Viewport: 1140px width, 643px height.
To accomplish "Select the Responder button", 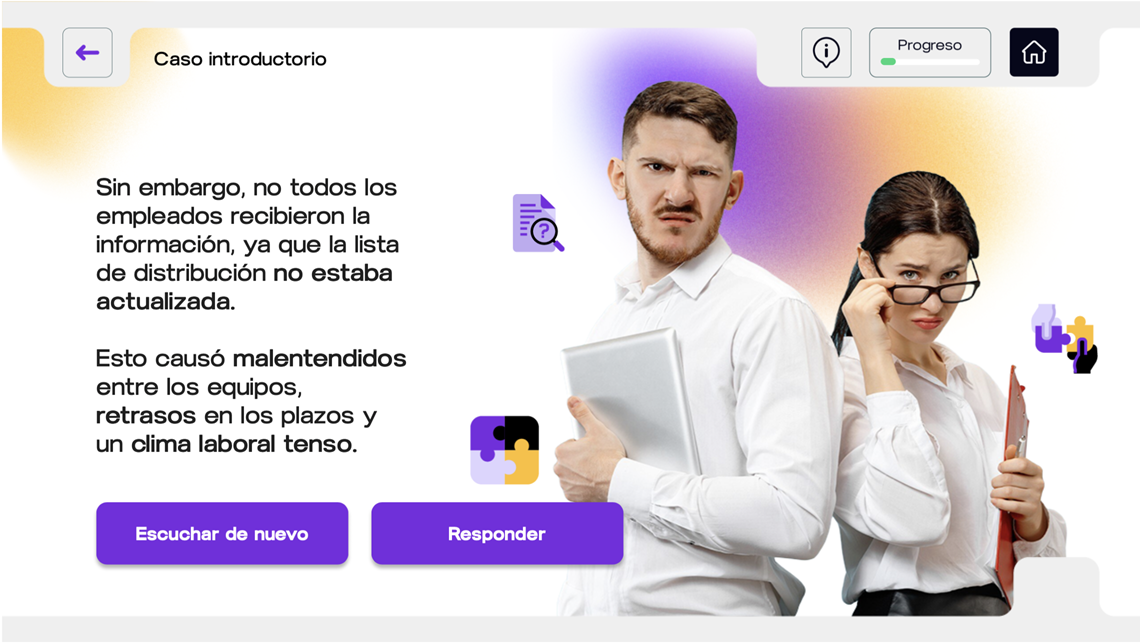I will (497, 534).
